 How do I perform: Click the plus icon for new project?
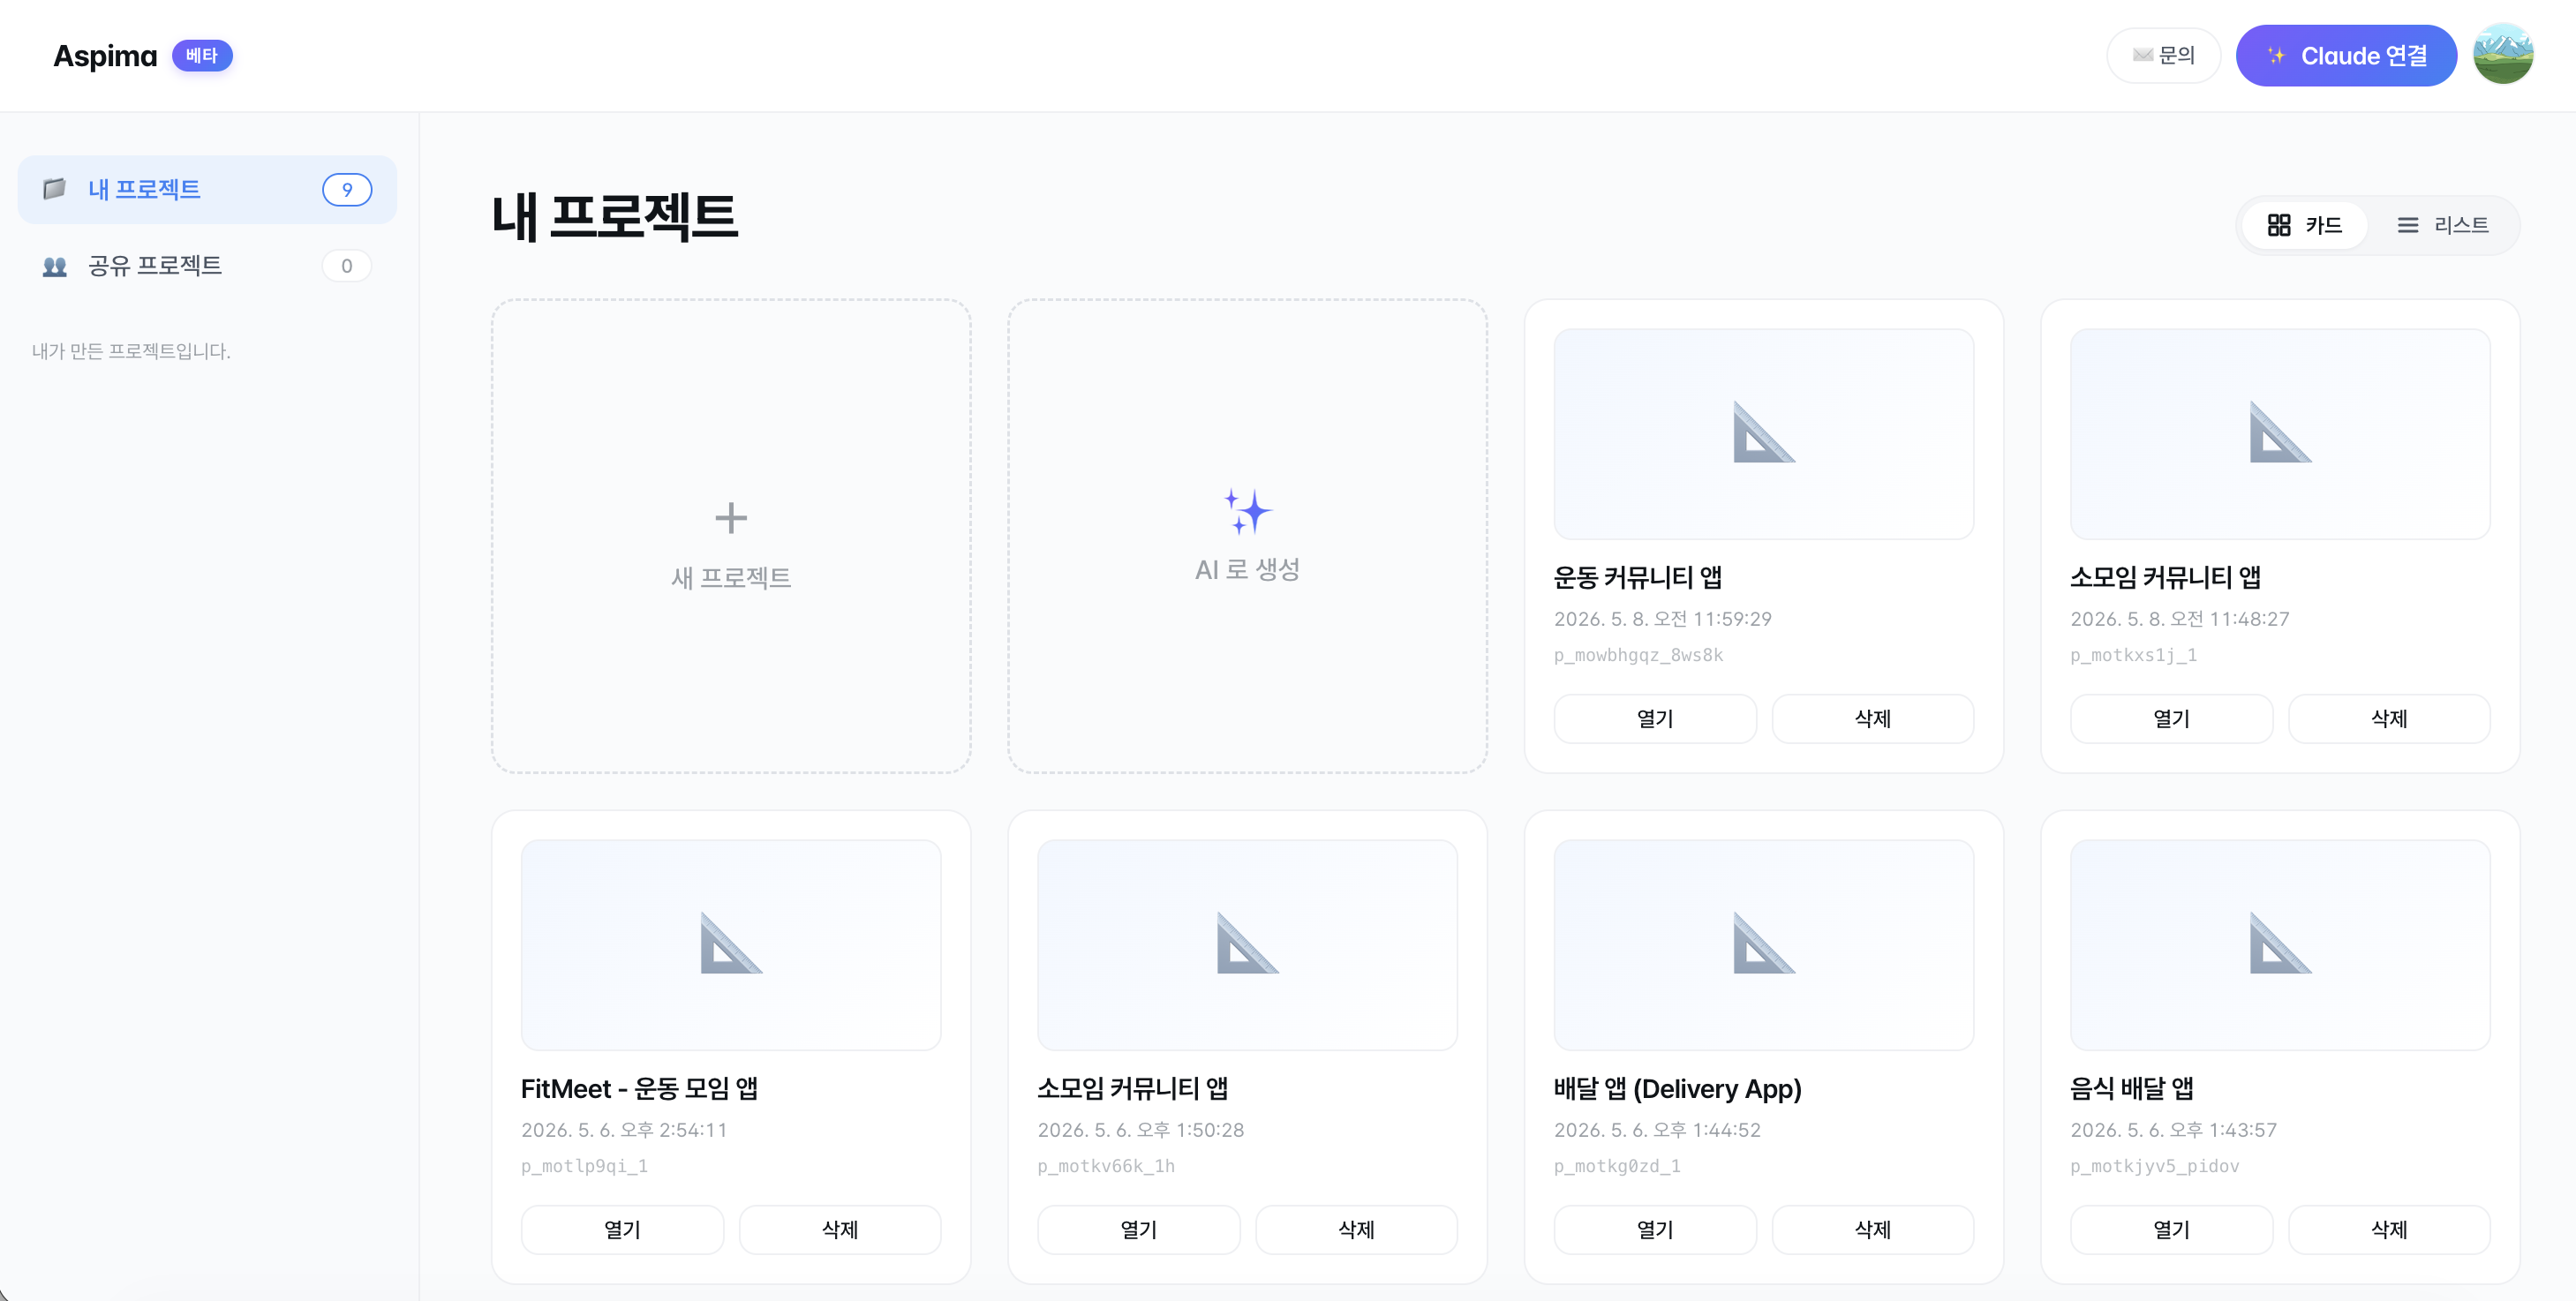click(x=731, y=517)
